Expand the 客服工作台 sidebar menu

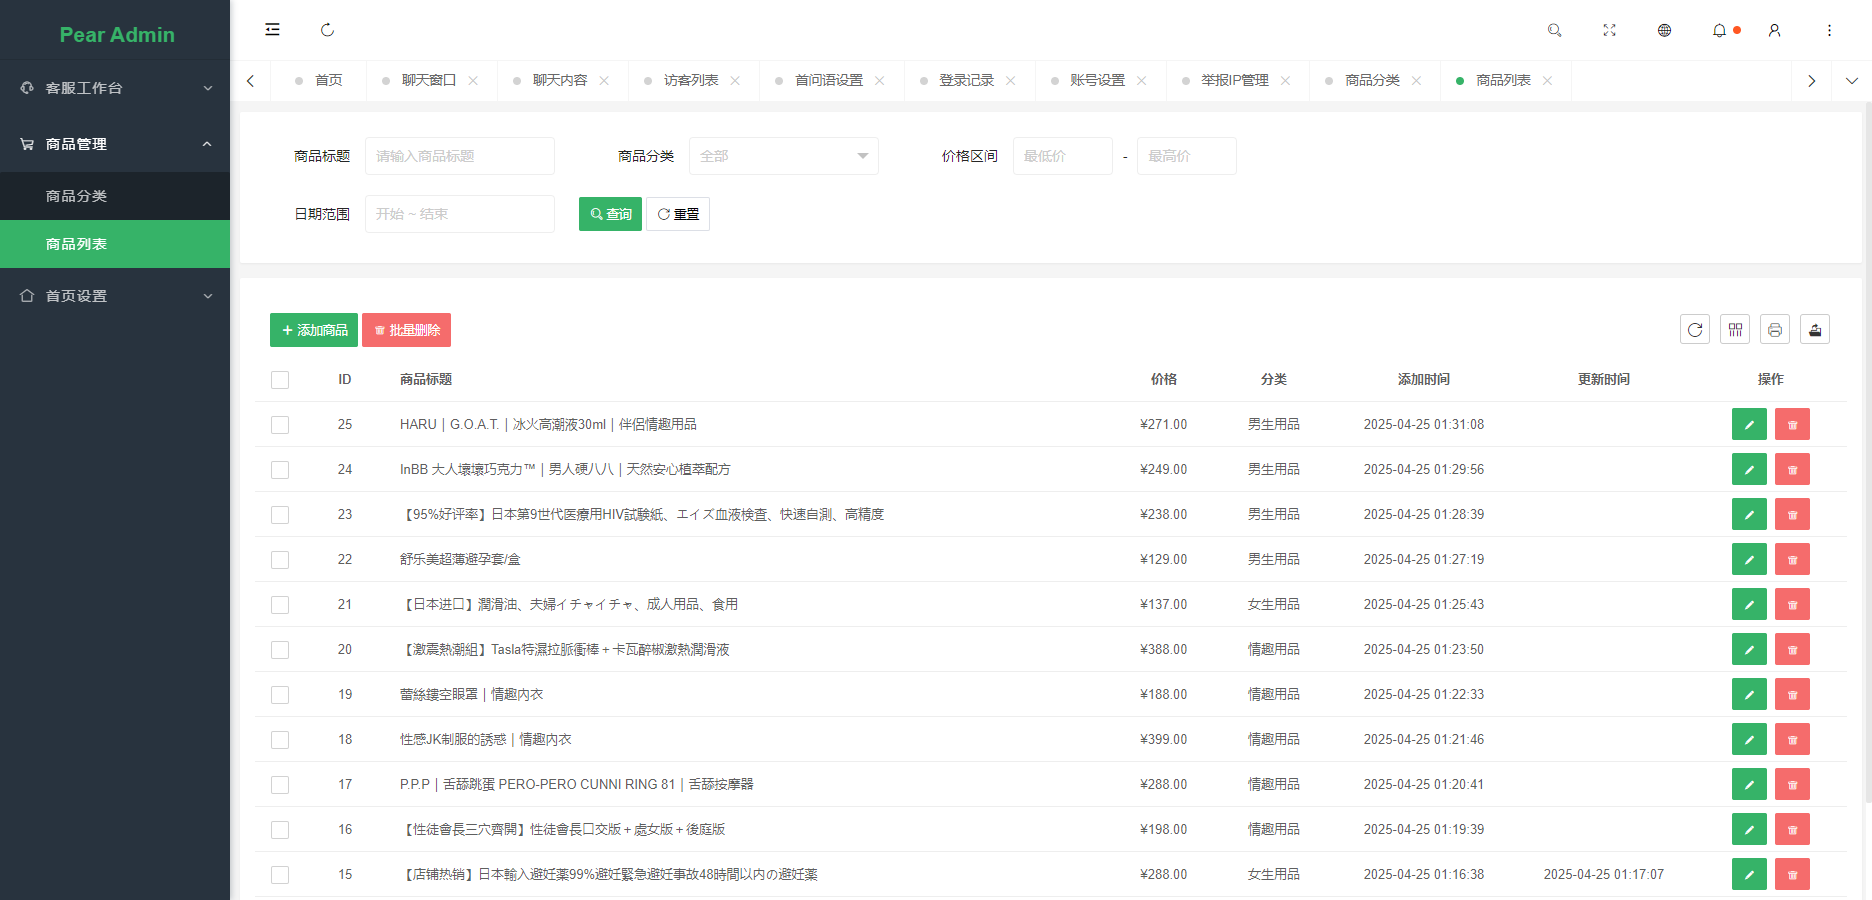[115, 88]
